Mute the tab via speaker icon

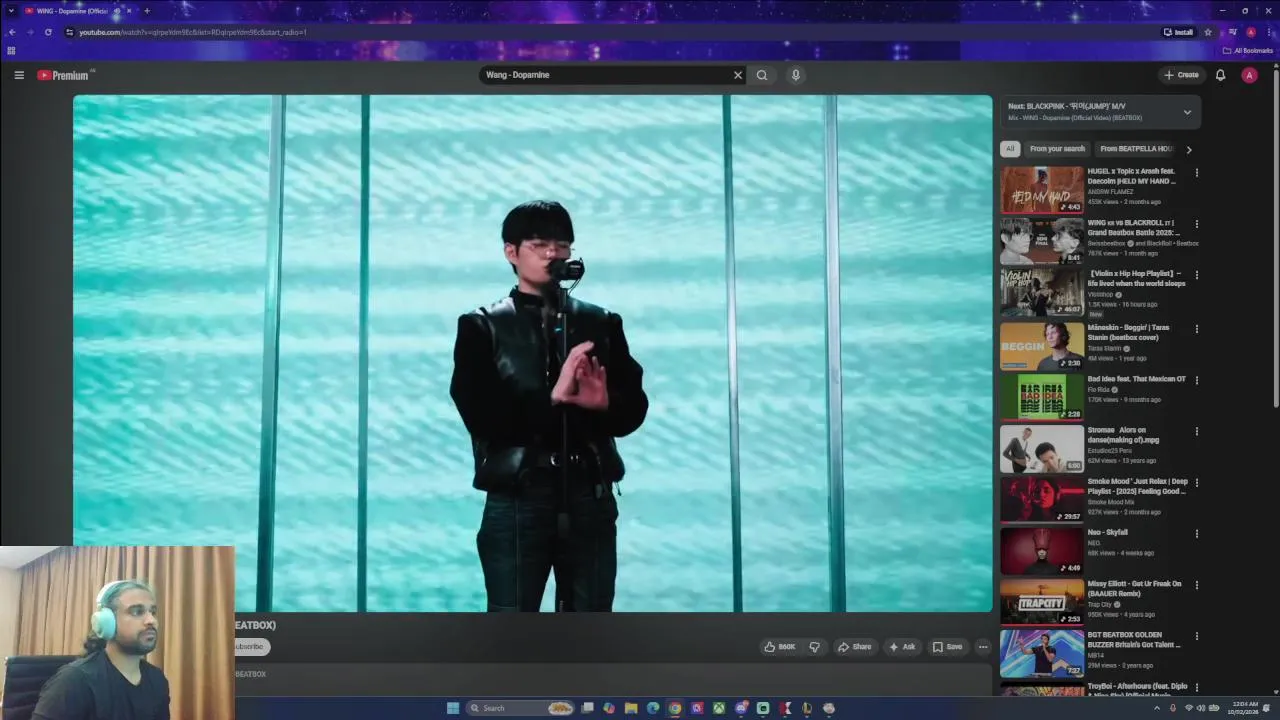pyautogui.click(x=117, y=11)
